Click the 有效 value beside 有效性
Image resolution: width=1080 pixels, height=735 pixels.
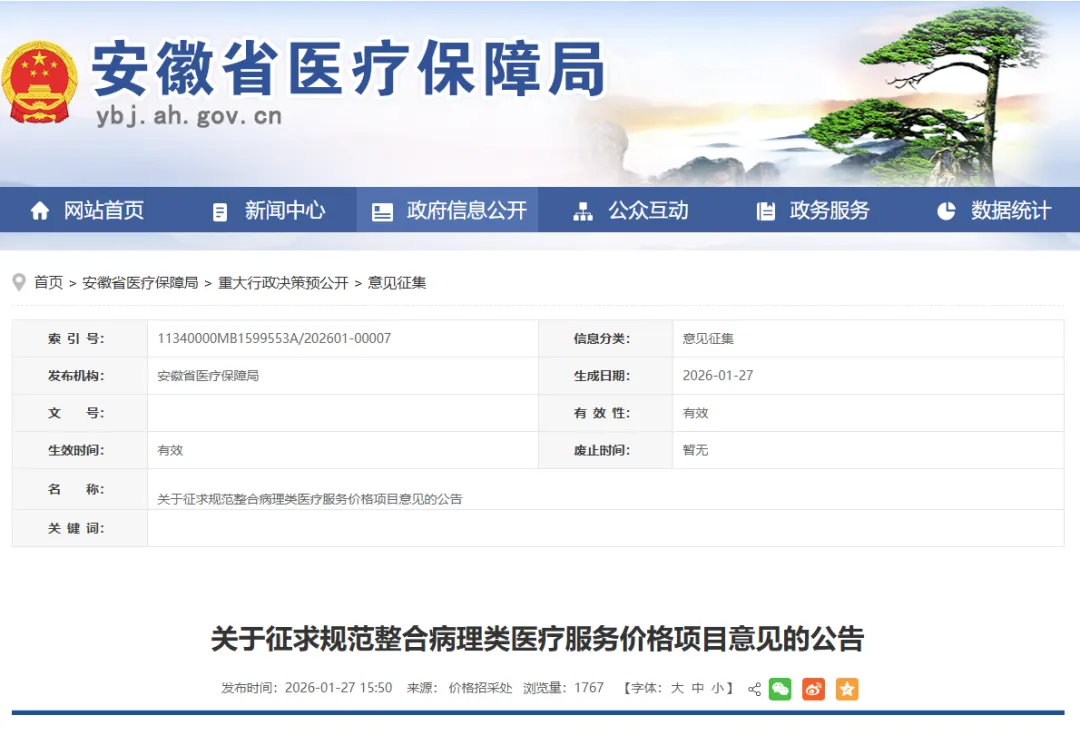coord(695,413)
